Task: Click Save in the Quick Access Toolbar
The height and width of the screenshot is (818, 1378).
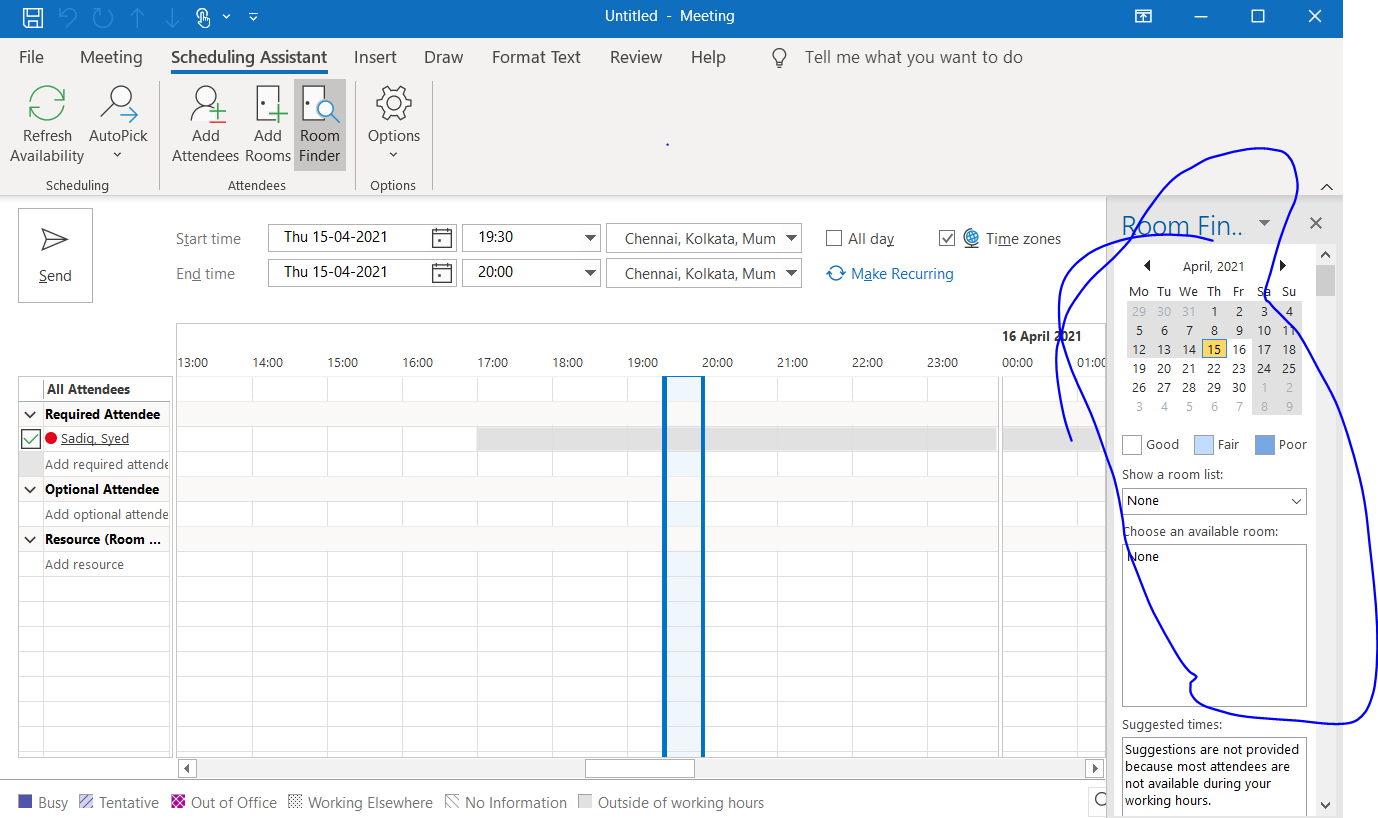Action: click(31, 17)
